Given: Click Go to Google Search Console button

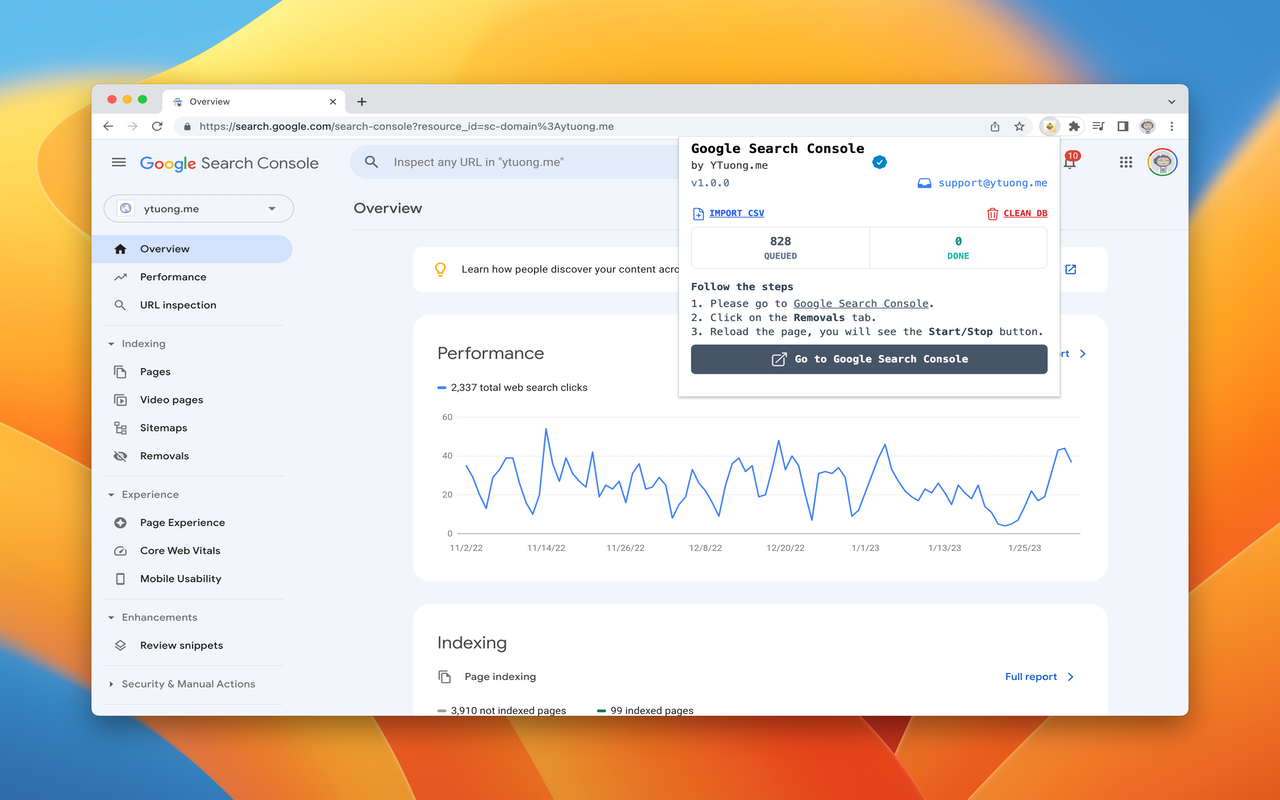Looking at the screenshot, I should click(869, 359).
